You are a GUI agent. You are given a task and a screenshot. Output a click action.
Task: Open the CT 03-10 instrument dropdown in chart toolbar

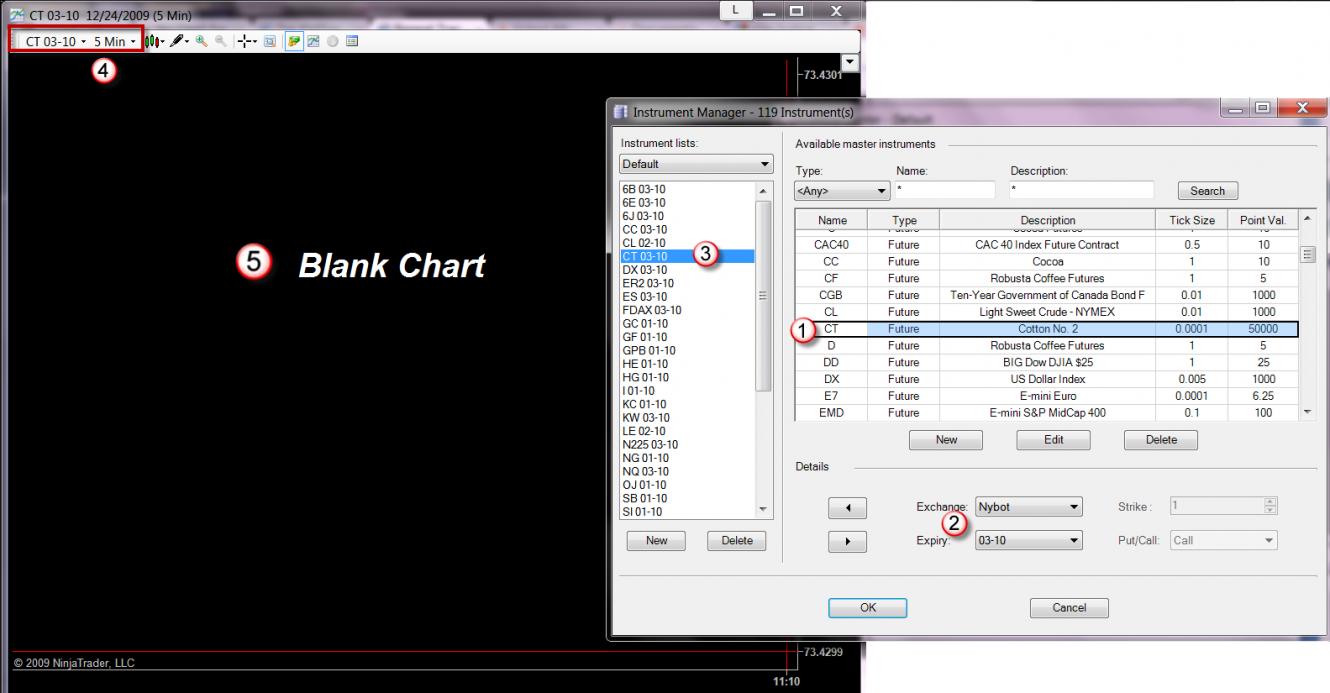pyautogui.click(x=55, y=42)
